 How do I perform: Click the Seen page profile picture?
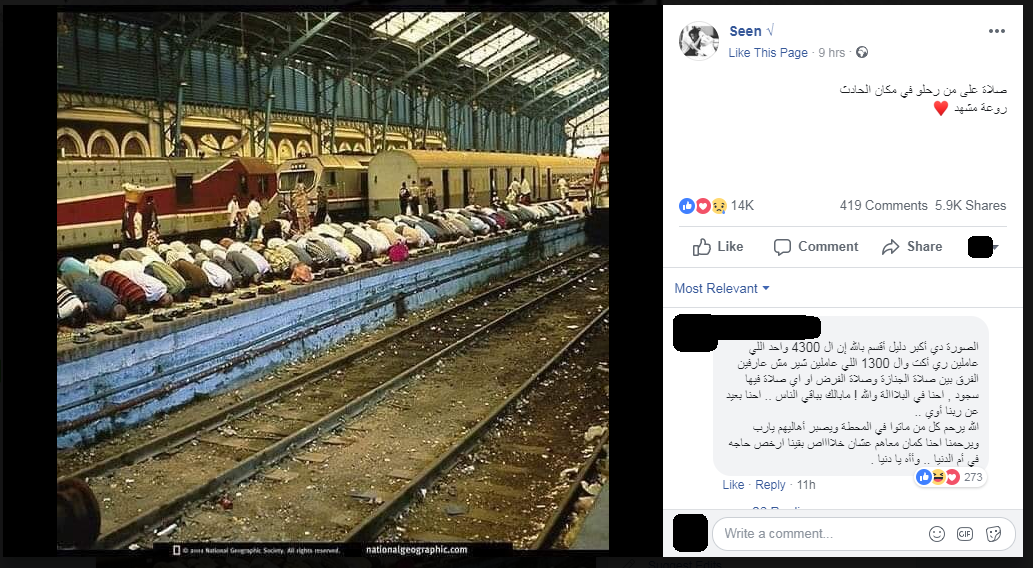pyautogui.click(x=698, y=41)
